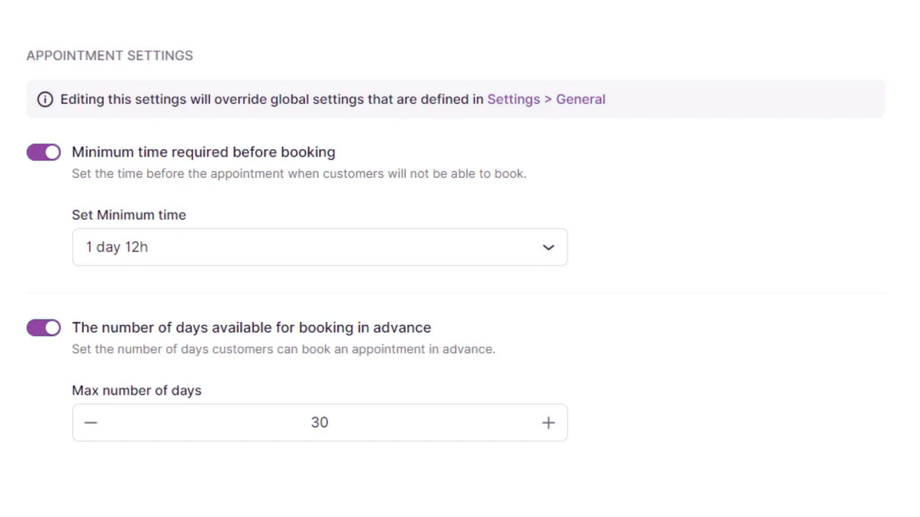Click the override global settings notice text
The image size is (920, 517).
click(272, 99)
